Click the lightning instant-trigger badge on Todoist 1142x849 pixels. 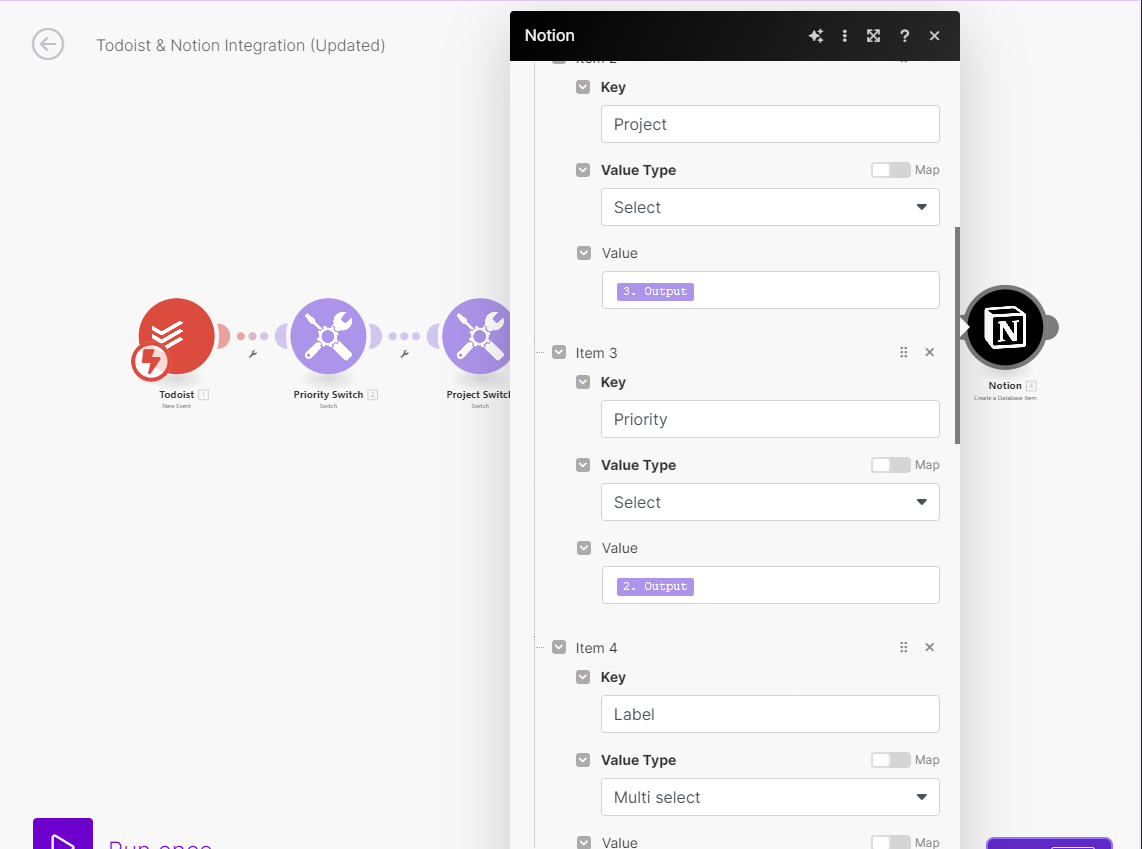150,361
